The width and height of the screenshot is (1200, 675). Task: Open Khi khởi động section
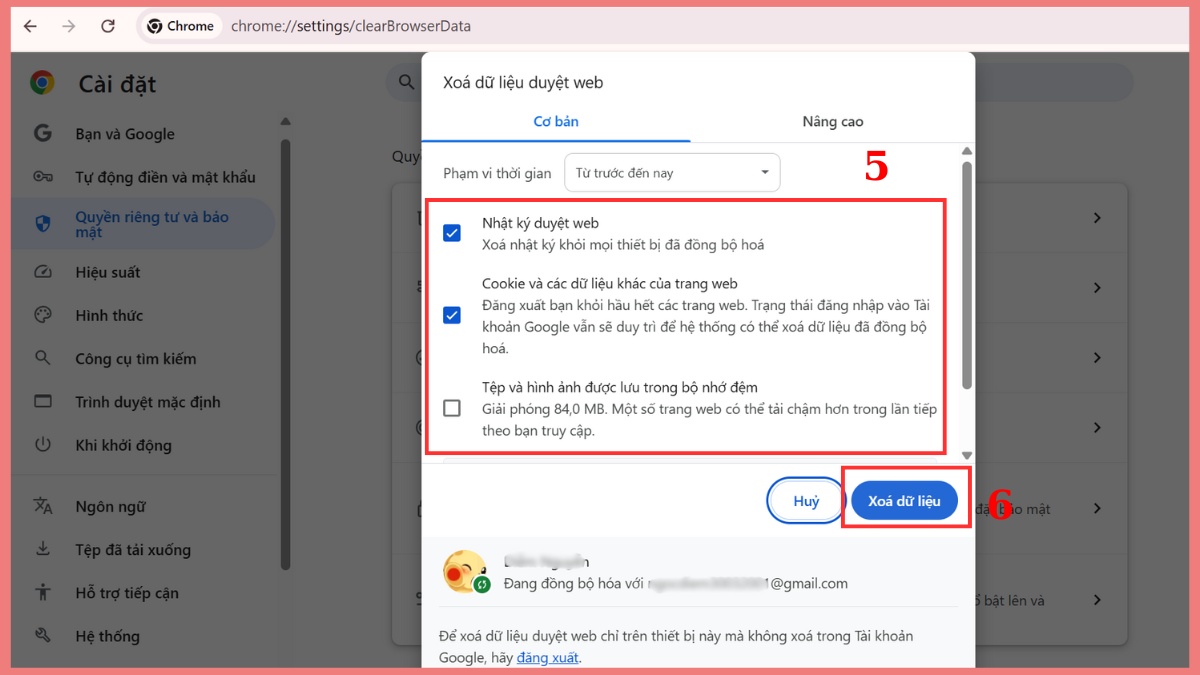tap(123, 445)
